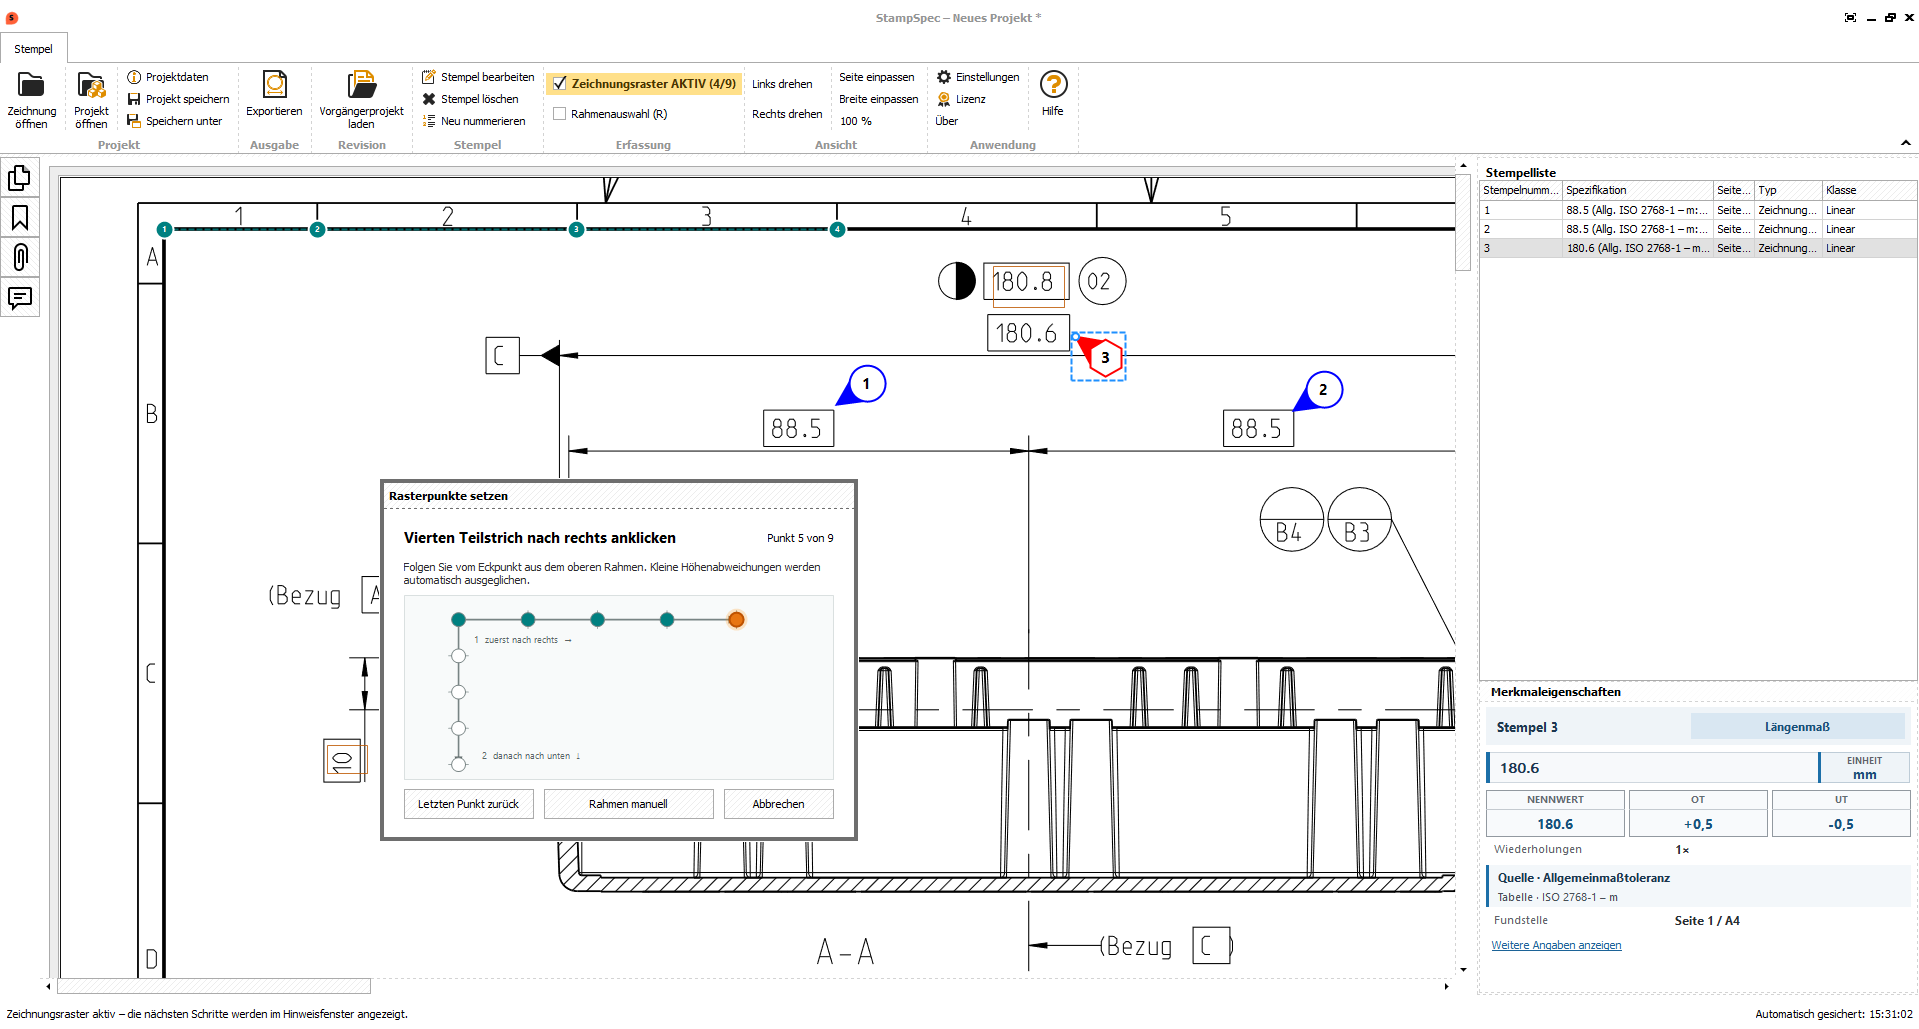Open comments panel in left sidebar
This screenshot has height=1029, width=1919.
pyautogui.click(x=19, y=297)
